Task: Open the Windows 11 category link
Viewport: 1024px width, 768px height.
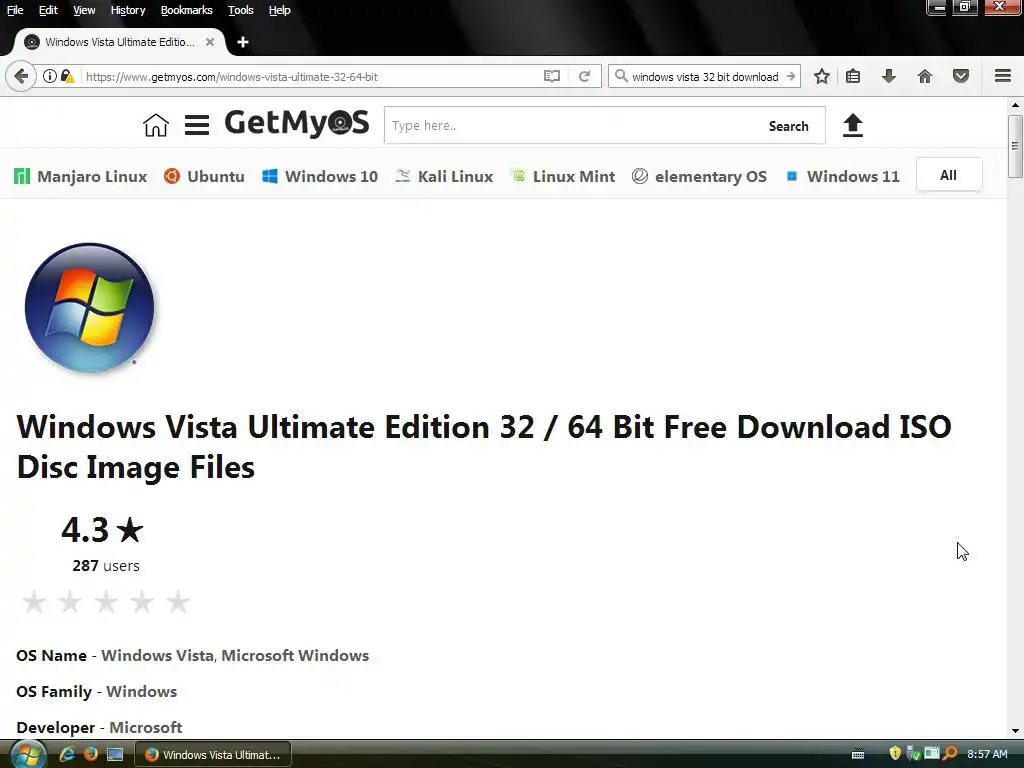Action: pos(842,176)
